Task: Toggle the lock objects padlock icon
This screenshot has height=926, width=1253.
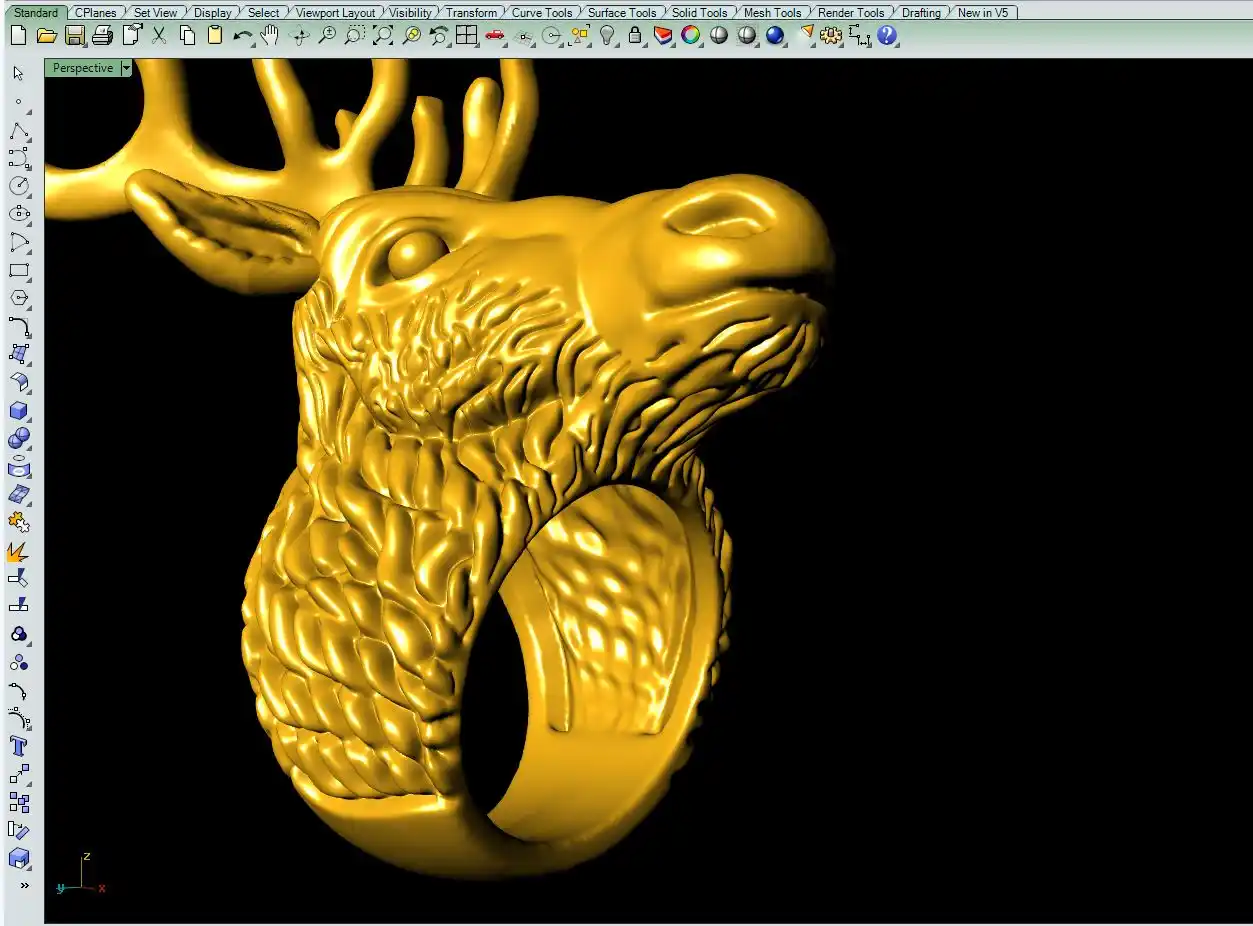Action: pos(634,36)
